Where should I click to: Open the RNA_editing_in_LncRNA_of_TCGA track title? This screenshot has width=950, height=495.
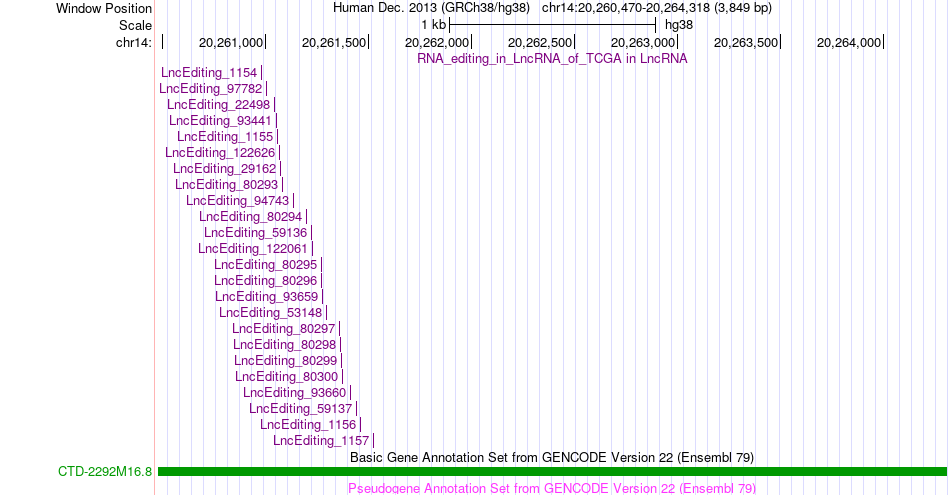552,59
